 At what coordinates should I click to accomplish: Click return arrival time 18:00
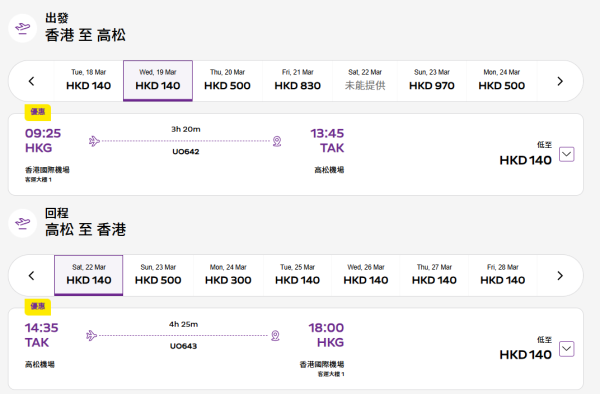[326, 328]
